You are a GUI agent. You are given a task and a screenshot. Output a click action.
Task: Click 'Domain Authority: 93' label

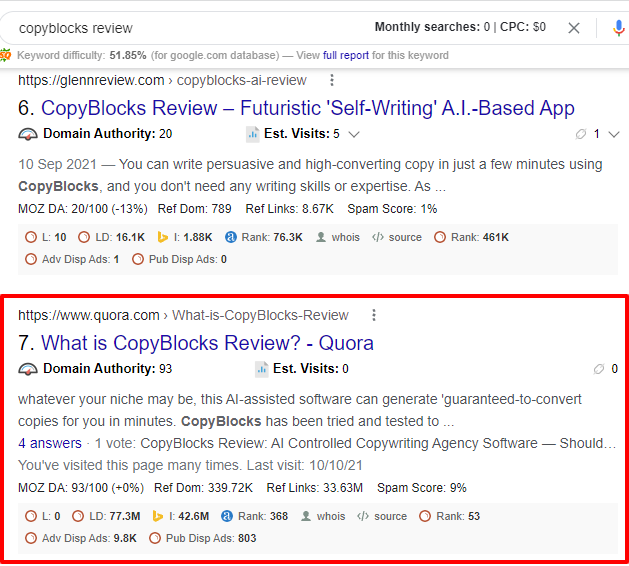108,369
